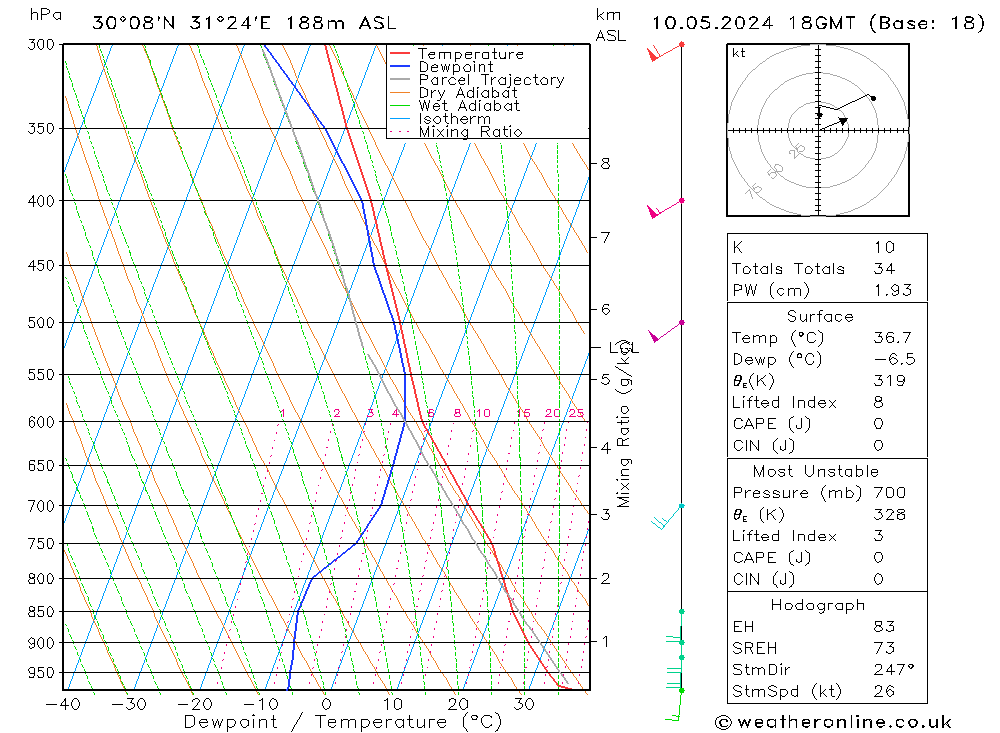Screen dimensions: 1000x733
Task: Click the wind barb at 400 hPa
Action: [665, 208]
